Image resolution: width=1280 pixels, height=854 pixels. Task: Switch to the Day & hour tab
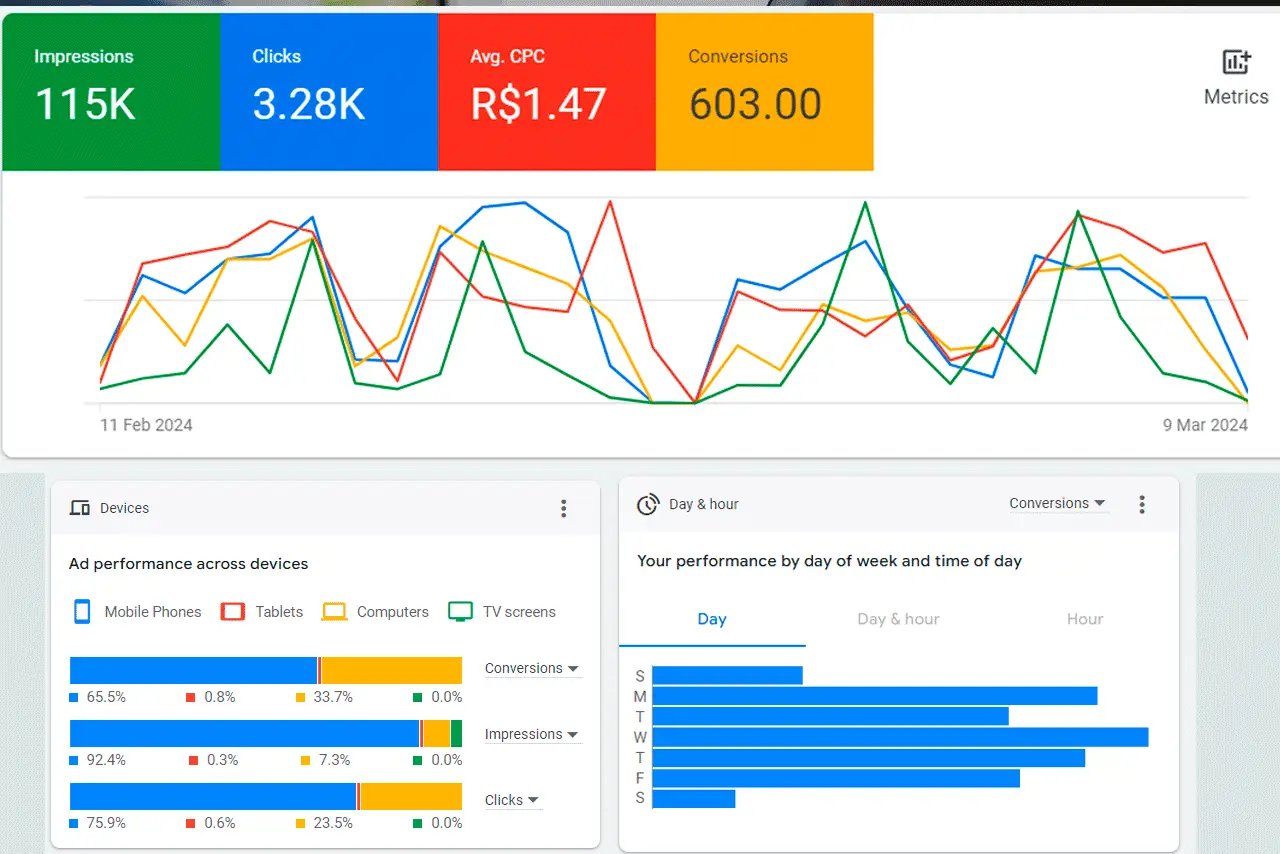tap(898, 619)
